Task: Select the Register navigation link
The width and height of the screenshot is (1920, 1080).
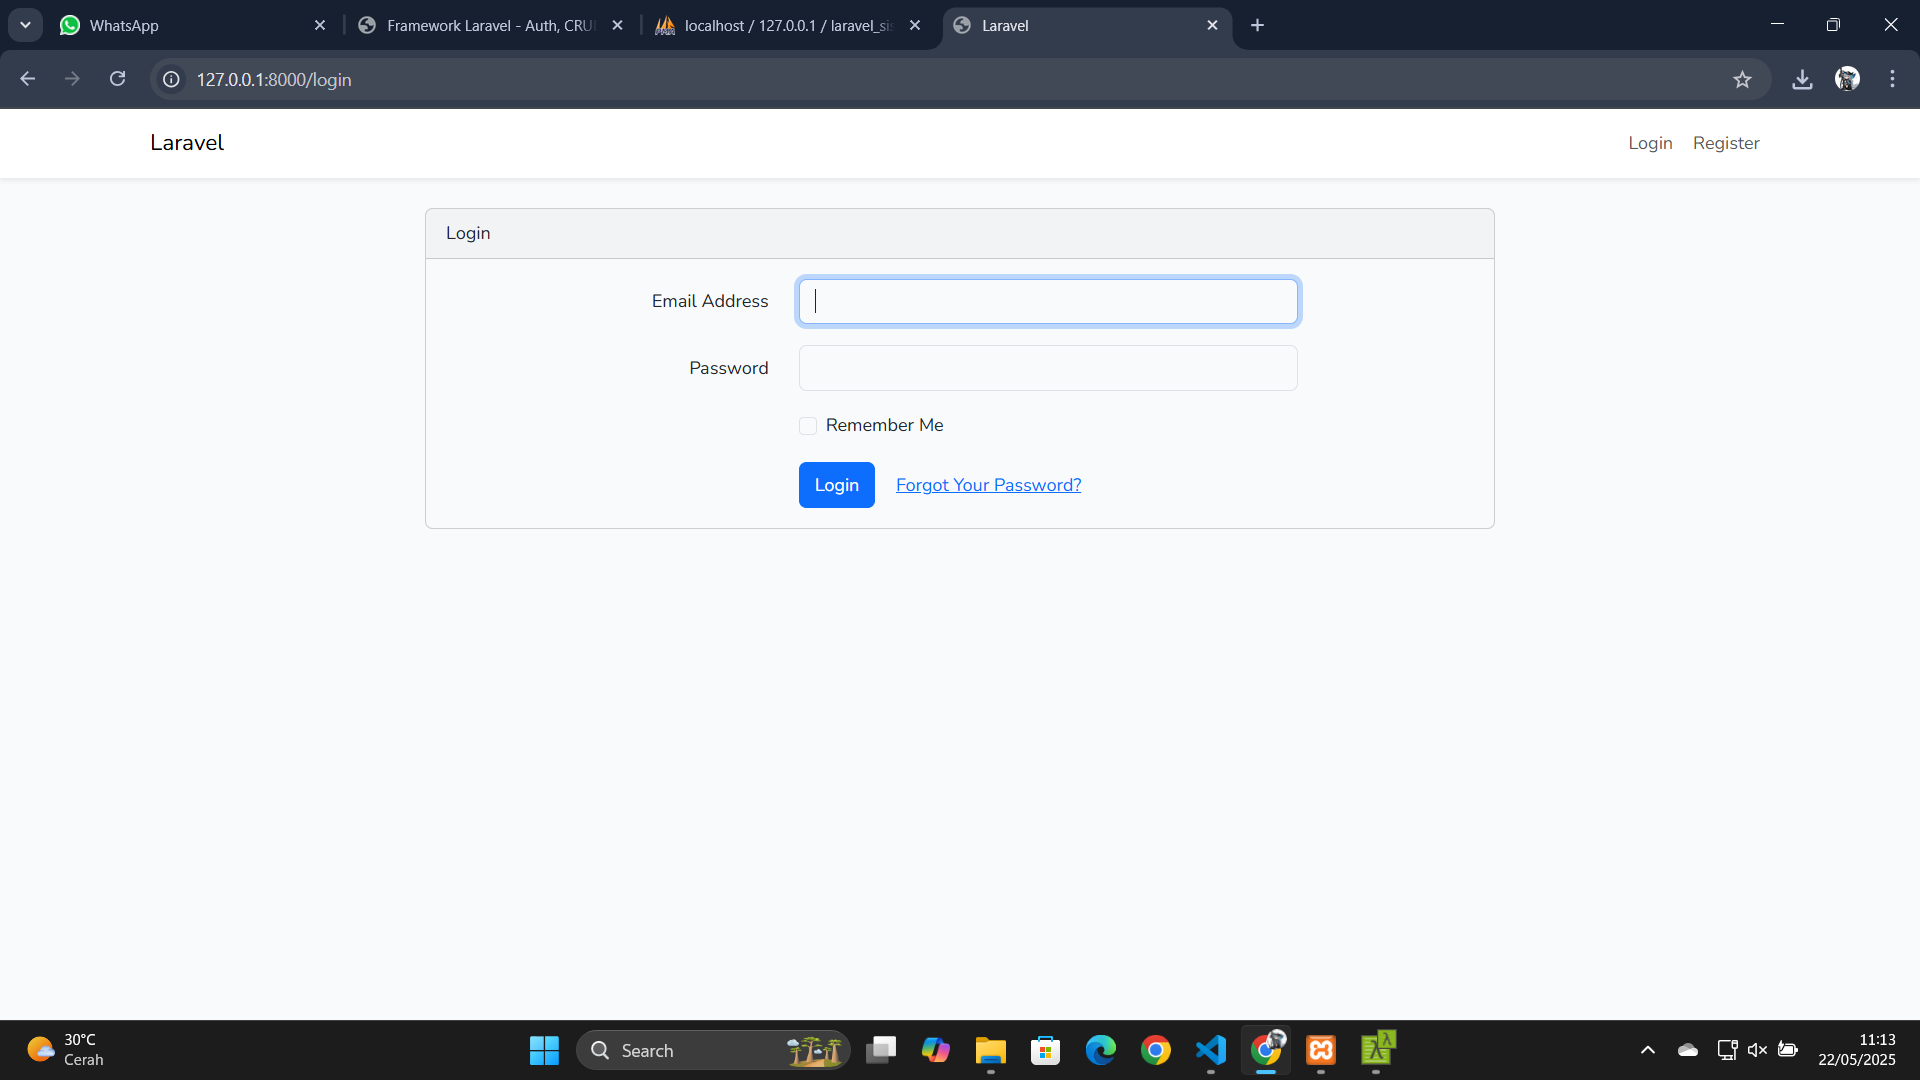Action: [x=1726, y=143]
